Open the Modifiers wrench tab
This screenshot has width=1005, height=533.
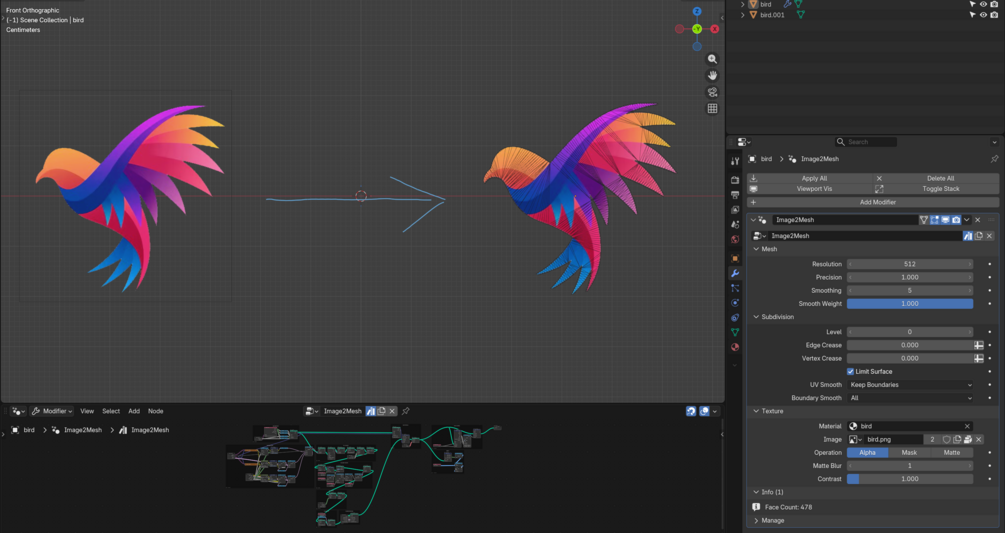coord(735,274)
